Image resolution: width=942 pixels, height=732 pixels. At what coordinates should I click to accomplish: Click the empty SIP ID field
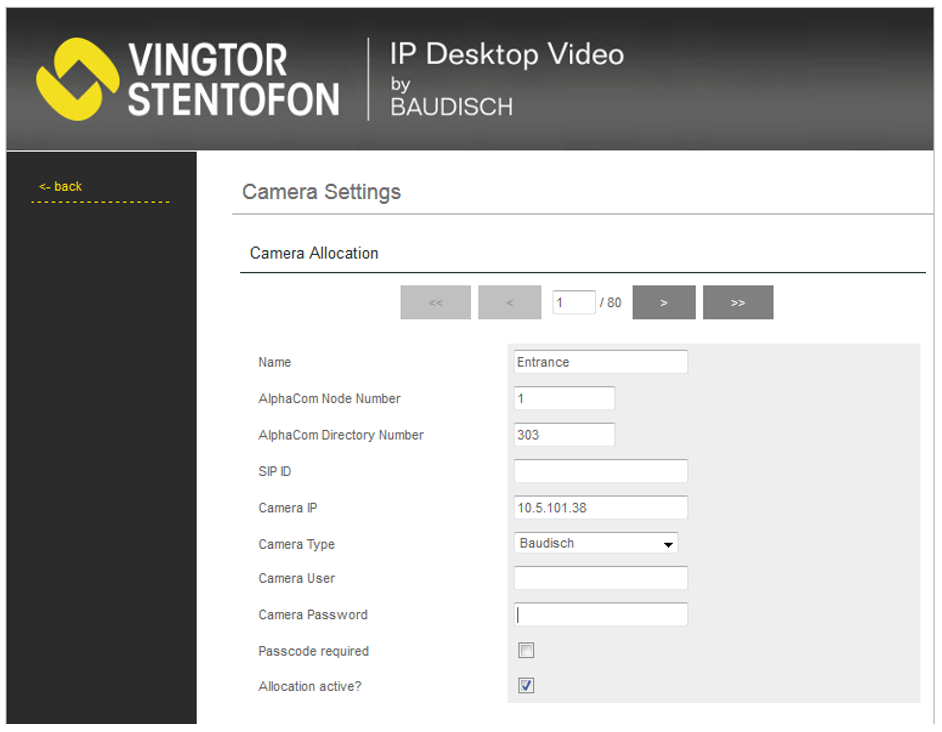pos(601,471)
